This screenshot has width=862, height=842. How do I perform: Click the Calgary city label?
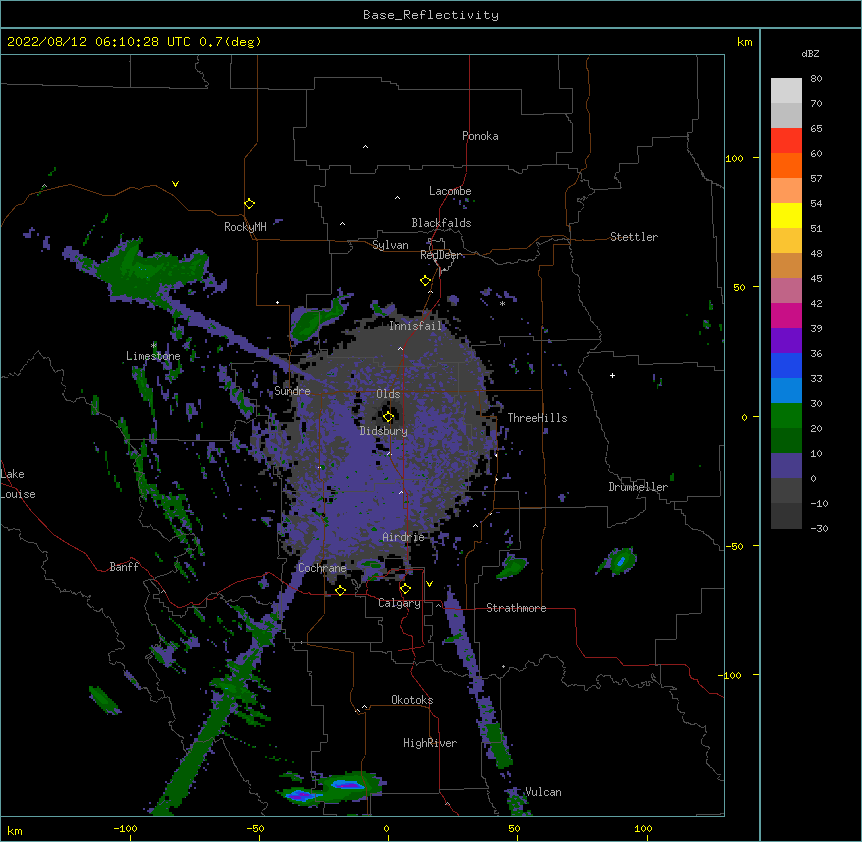[x=400, y=603]
